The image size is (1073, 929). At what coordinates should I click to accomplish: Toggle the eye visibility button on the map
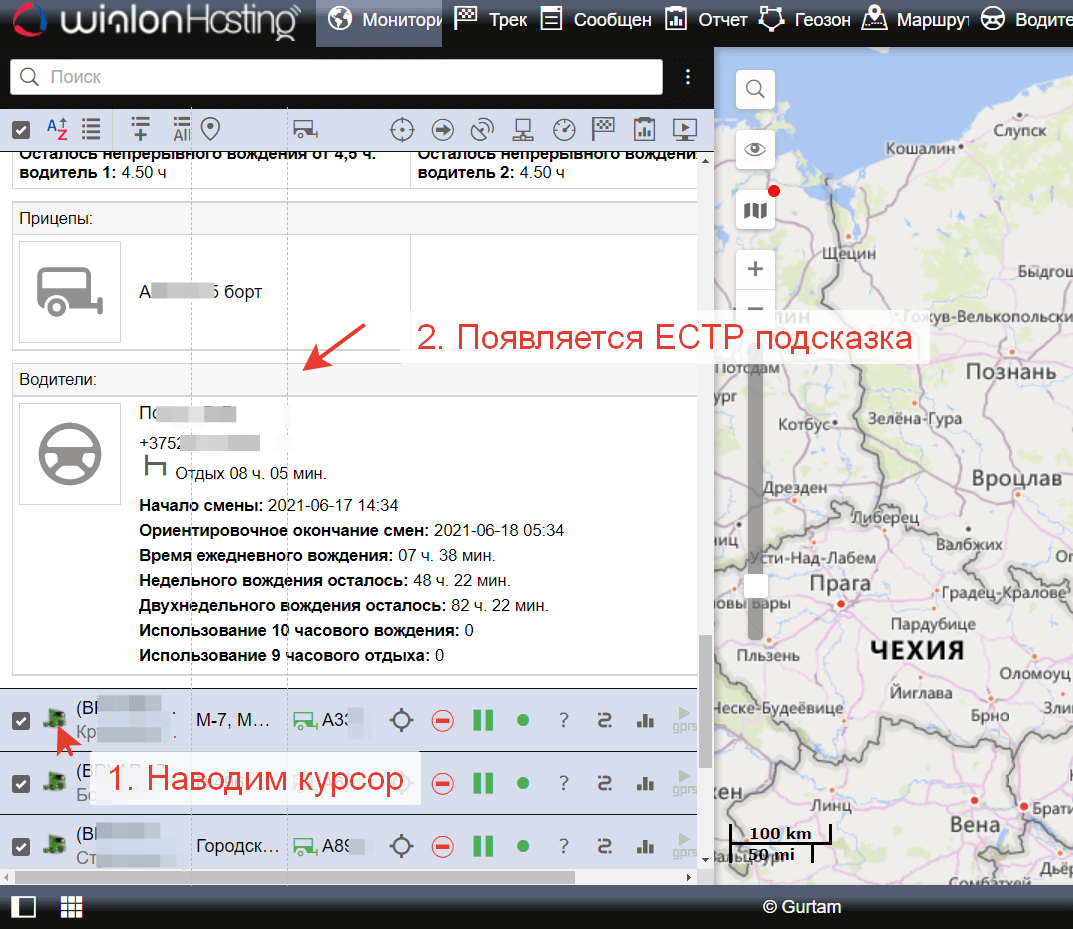755,150
